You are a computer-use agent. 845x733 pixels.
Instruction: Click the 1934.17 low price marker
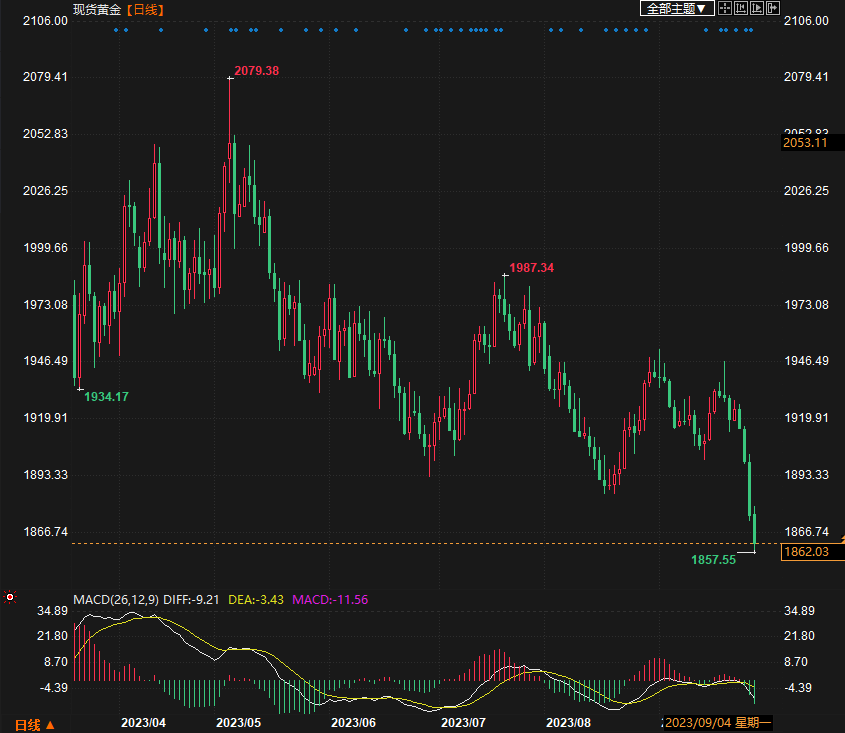point(106,397)
